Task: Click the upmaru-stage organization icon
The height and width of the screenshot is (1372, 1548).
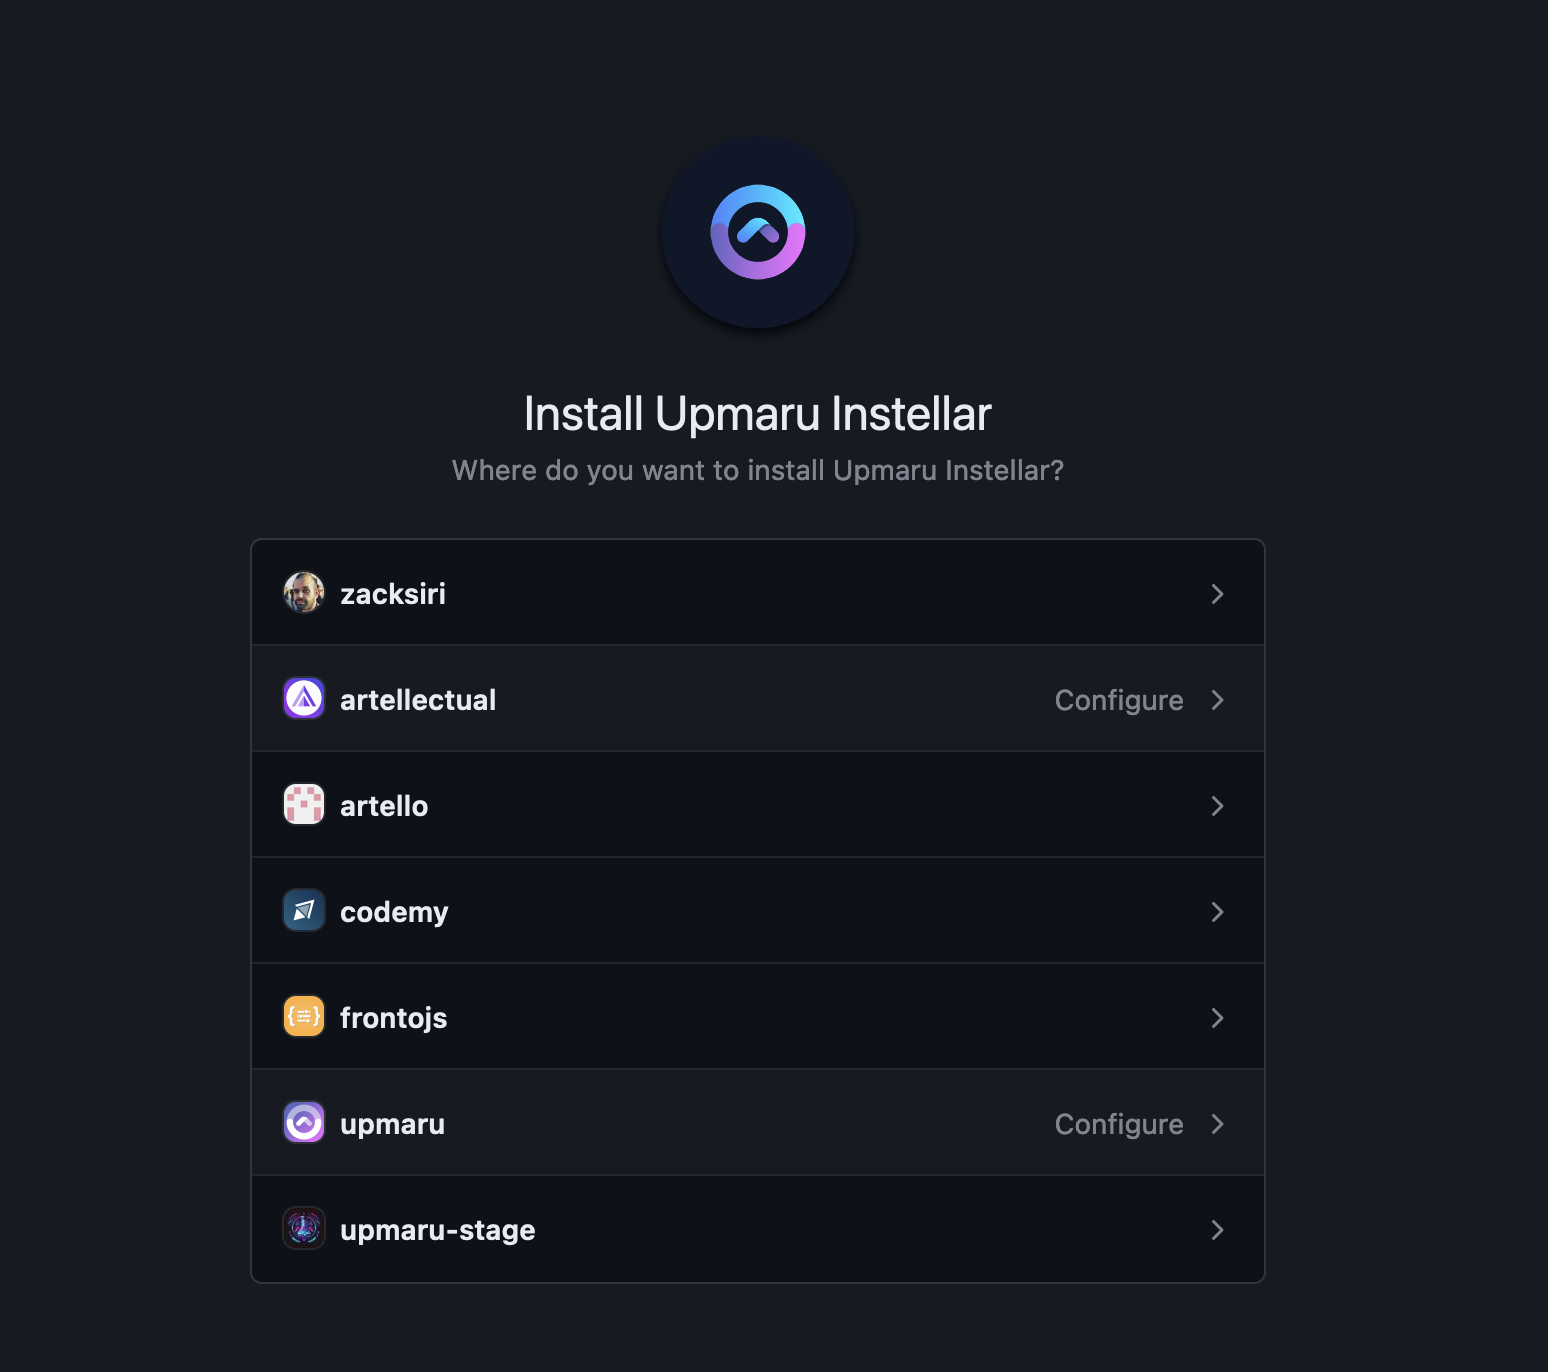Action: pyautogui.click(x=303, y=1228)
